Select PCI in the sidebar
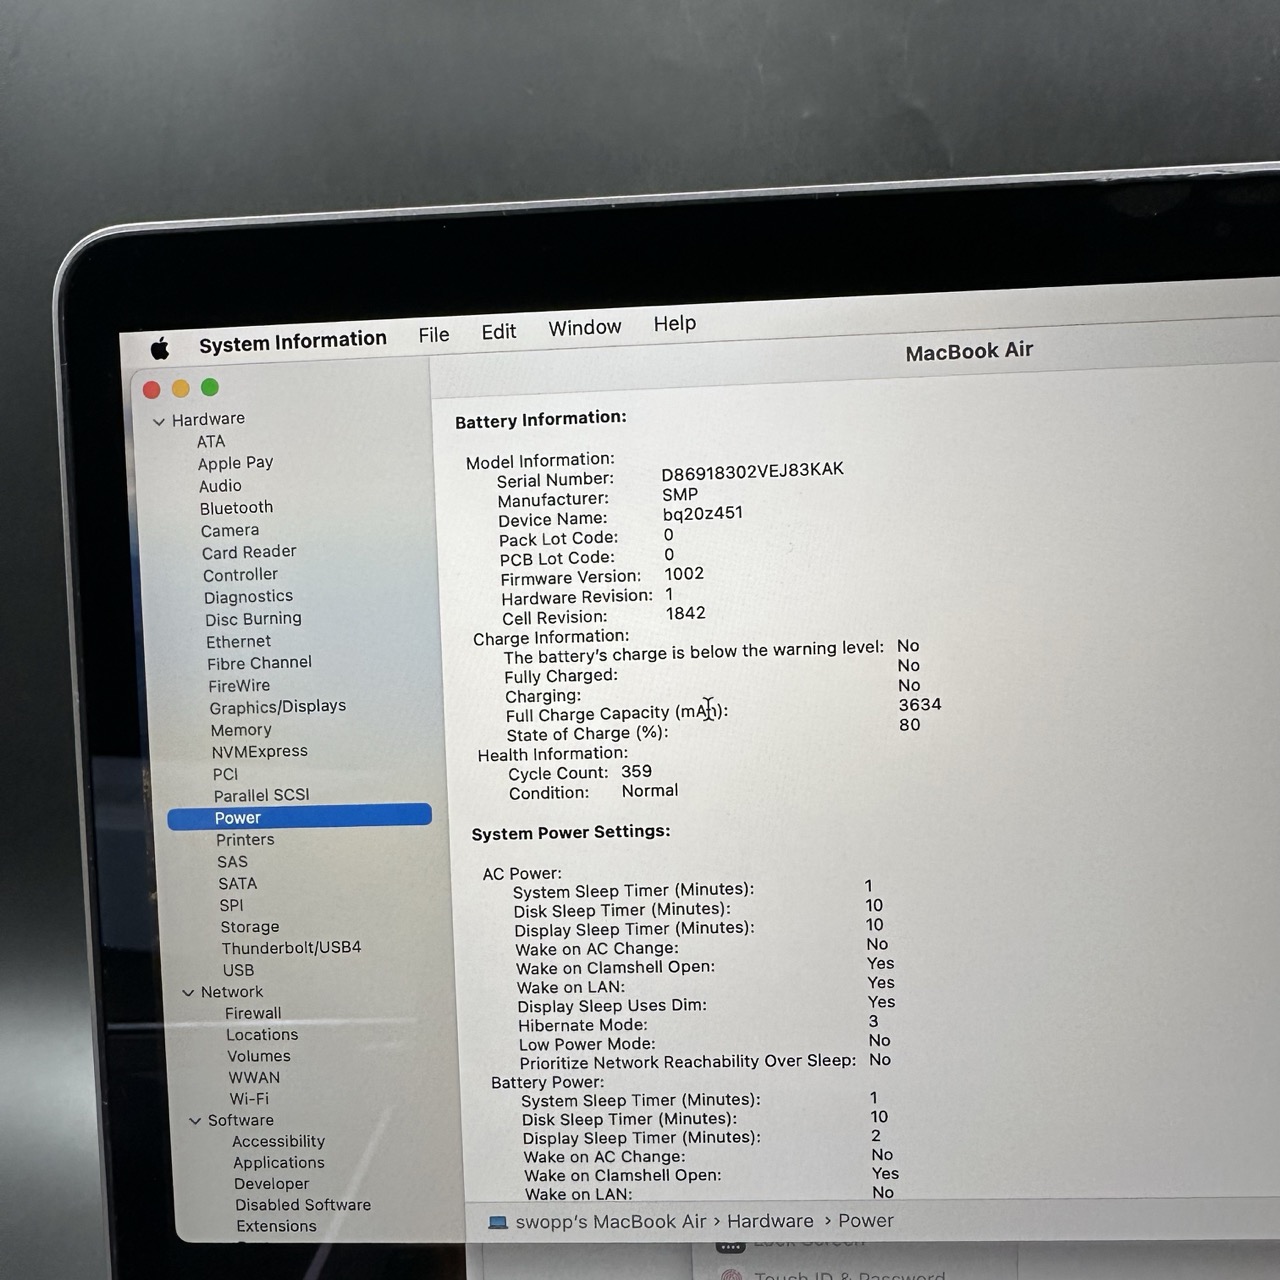1280x1280 pixels. pos(225,774)
